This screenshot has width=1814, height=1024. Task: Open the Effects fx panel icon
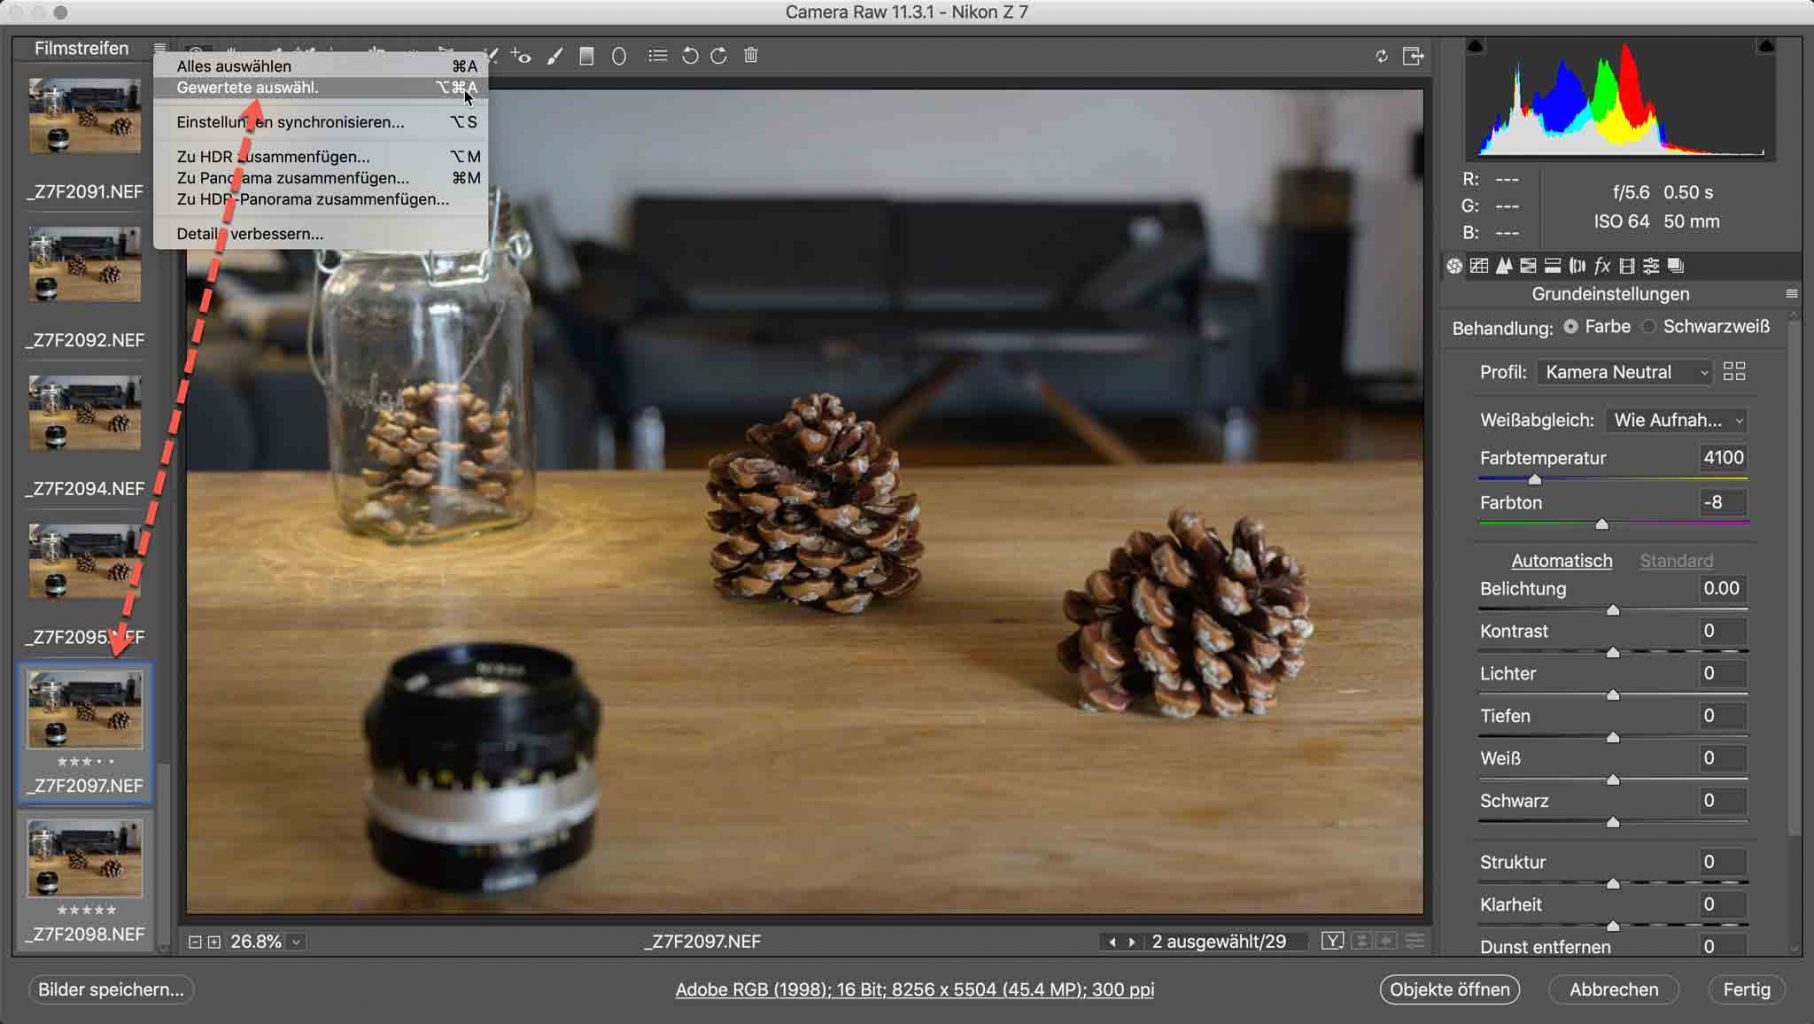[1602, 266]
